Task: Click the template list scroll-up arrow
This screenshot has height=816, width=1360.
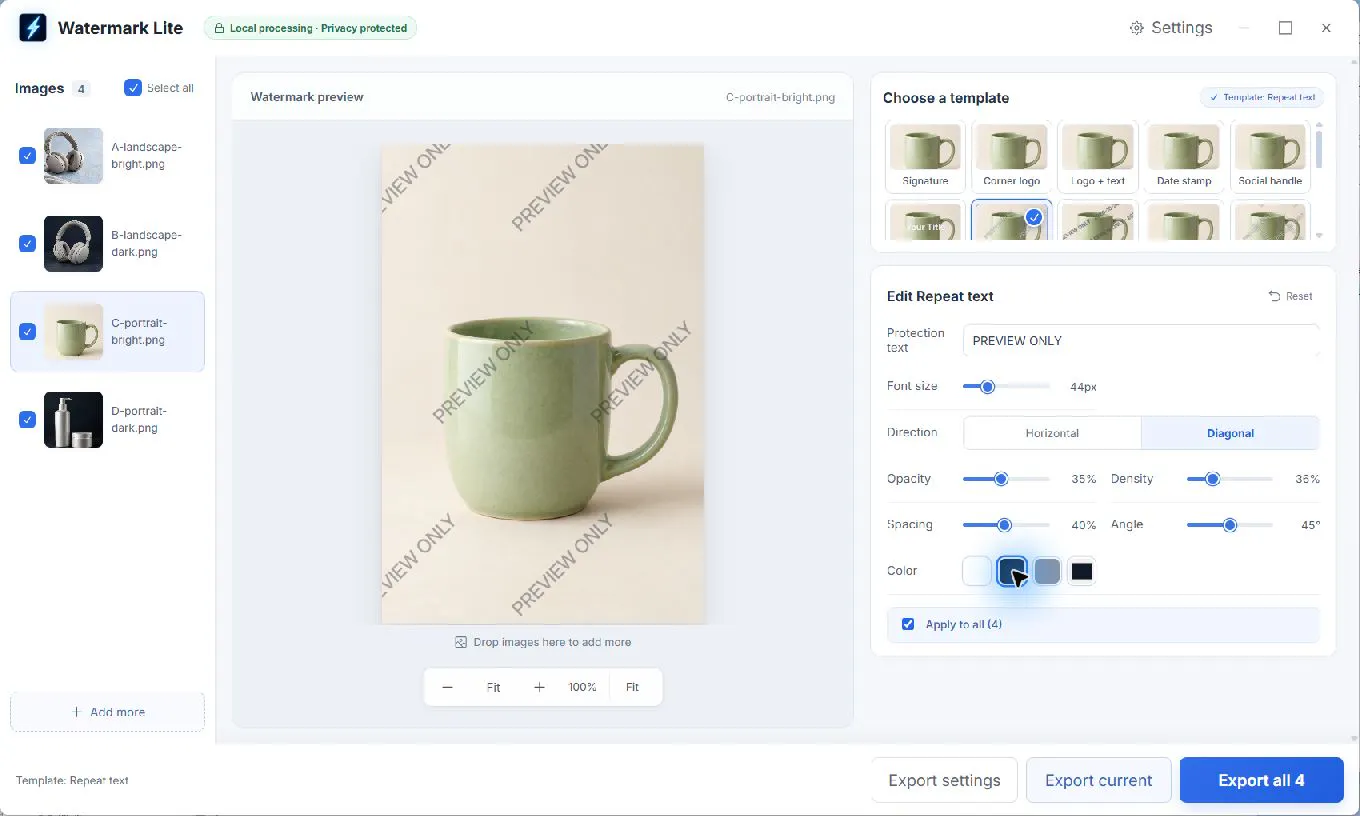Action: pos(1319,126)
